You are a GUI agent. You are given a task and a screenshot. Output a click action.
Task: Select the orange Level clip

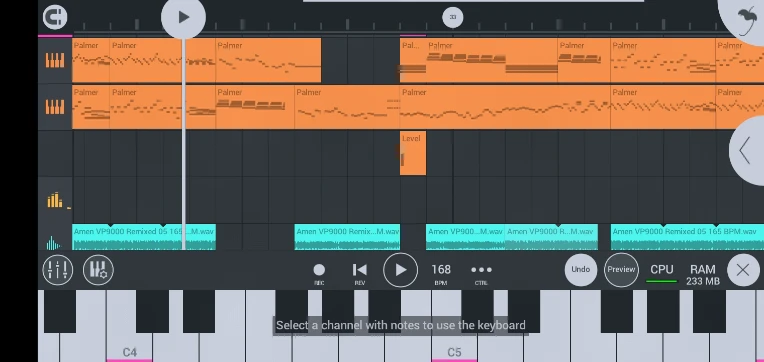click(x=413, y=153)
